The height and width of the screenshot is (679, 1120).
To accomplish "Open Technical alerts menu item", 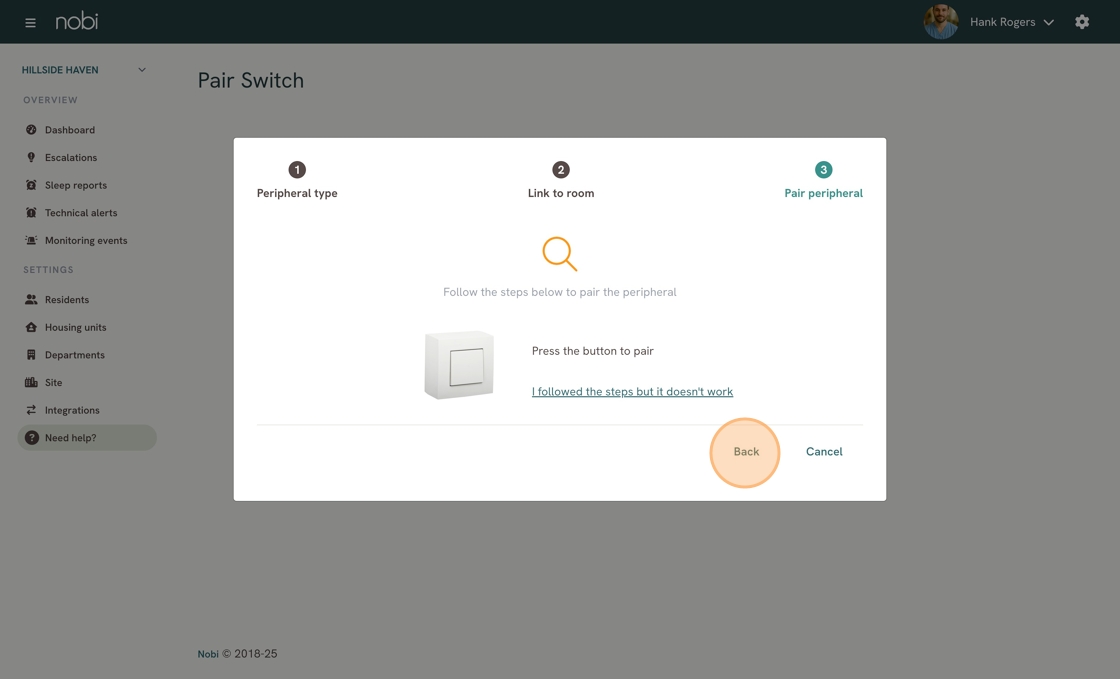I will click(81, 213).
